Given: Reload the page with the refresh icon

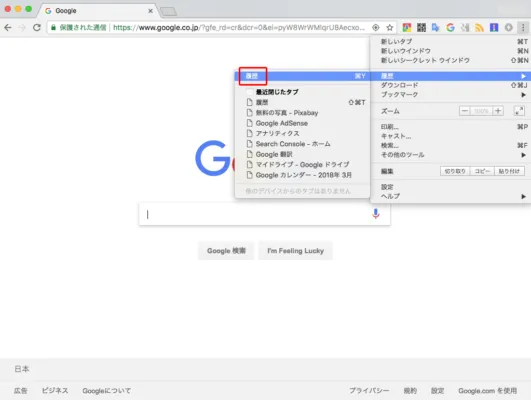Looking at the screenshot, I should pos(37,27).
